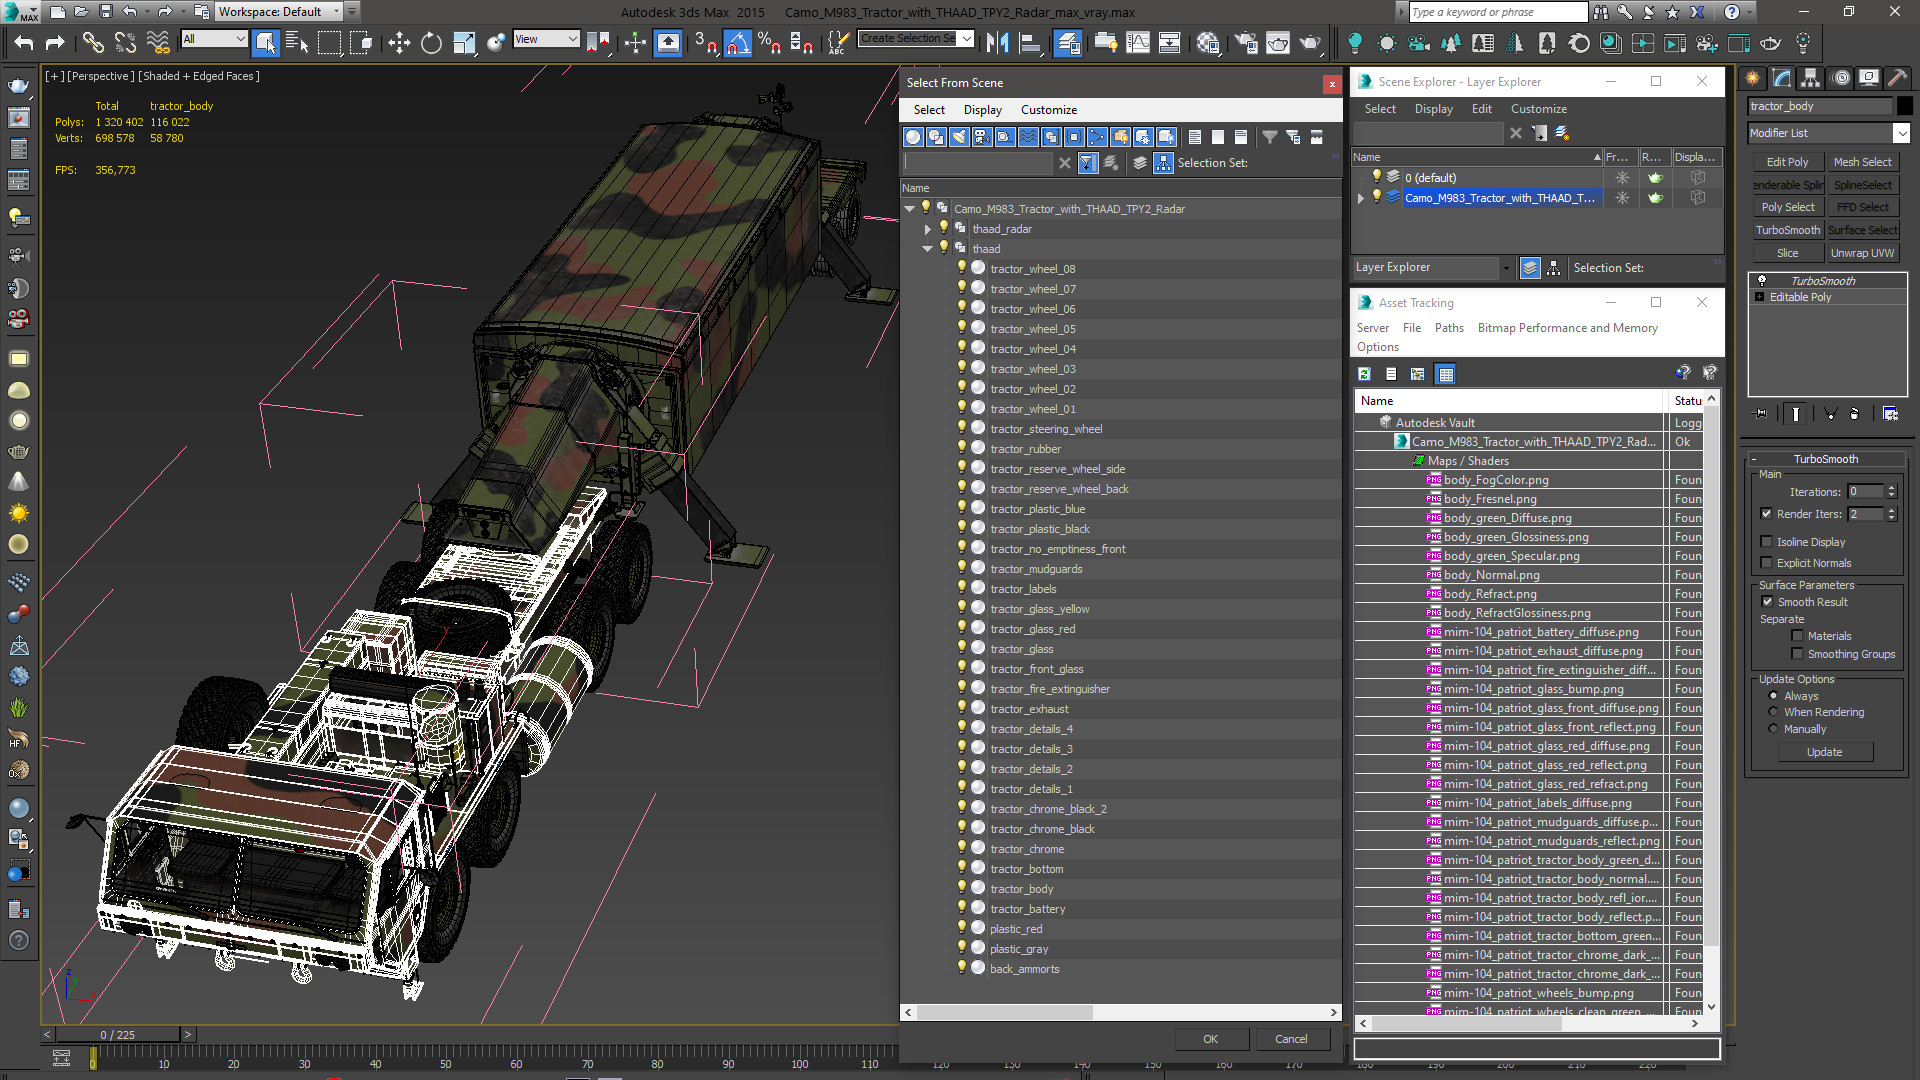
Task: Toggle Smooth Result checkbox
Action: pos(1767,602)
